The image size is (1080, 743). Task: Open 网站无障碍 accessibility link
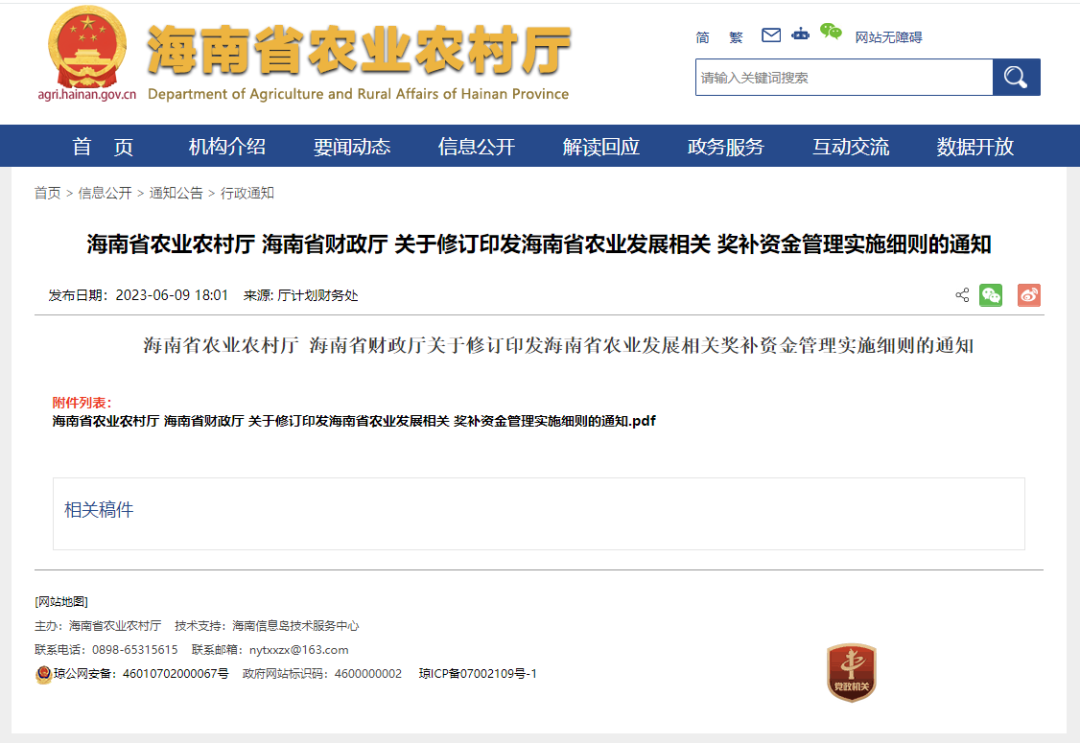pos(889,37)
